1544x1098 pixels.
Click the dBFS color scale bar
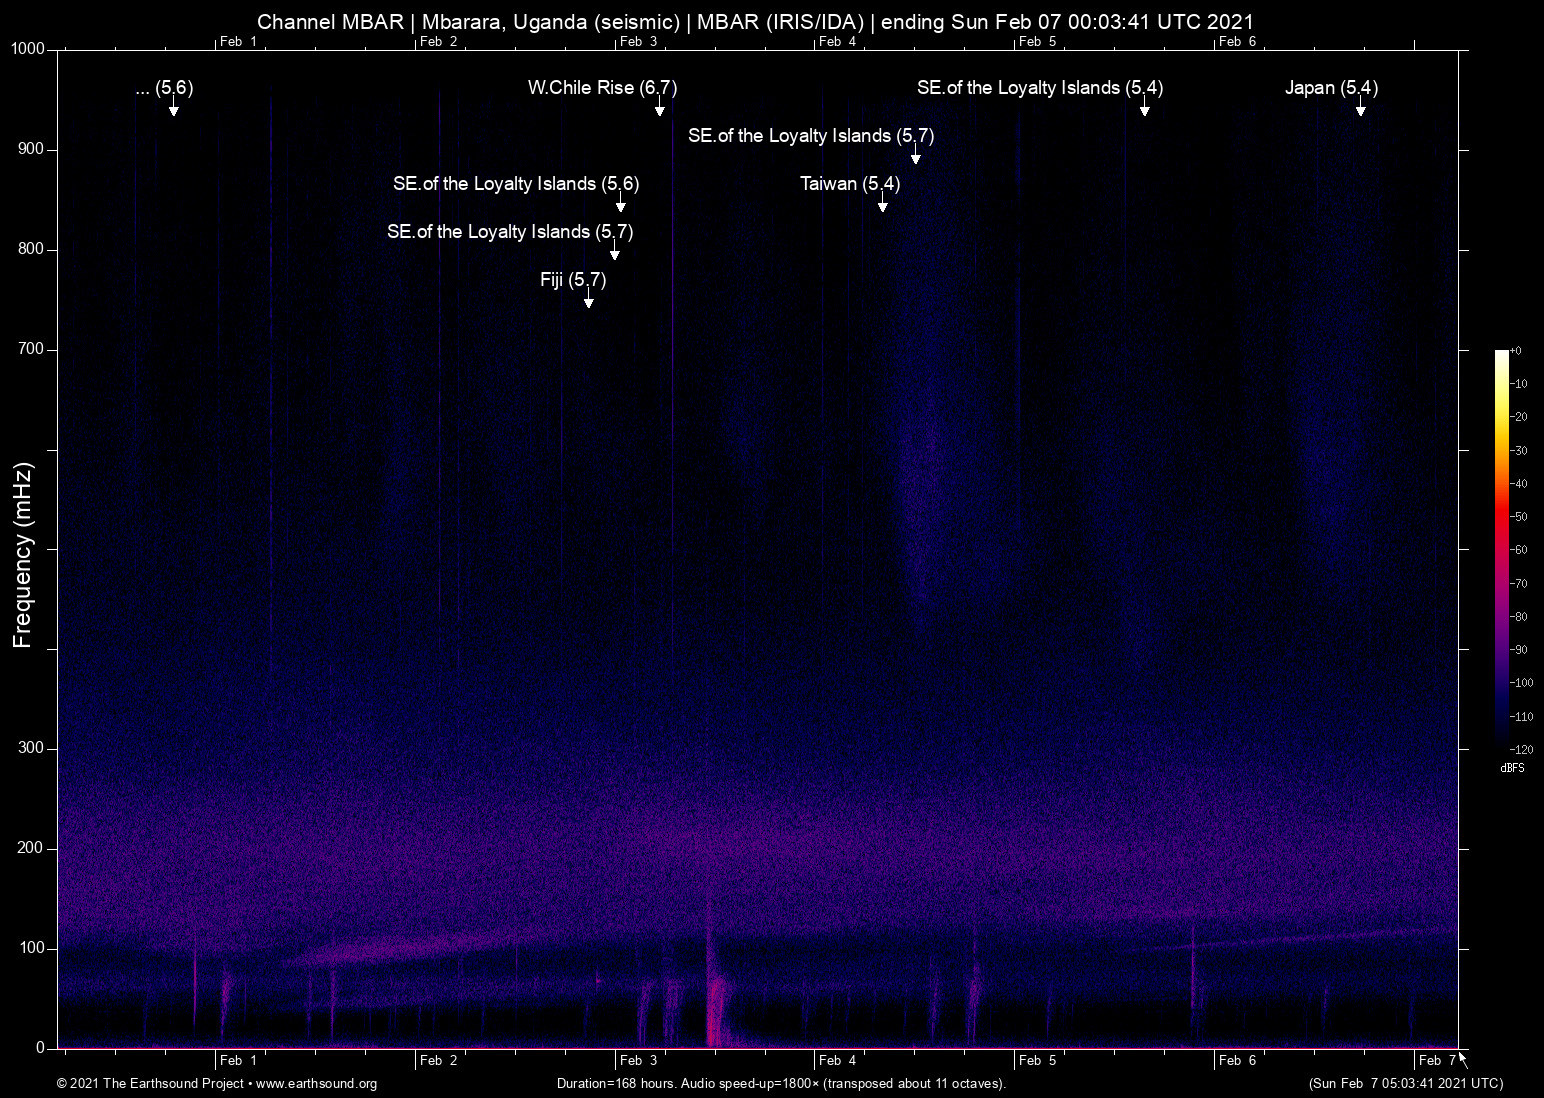click(1501, 548)
